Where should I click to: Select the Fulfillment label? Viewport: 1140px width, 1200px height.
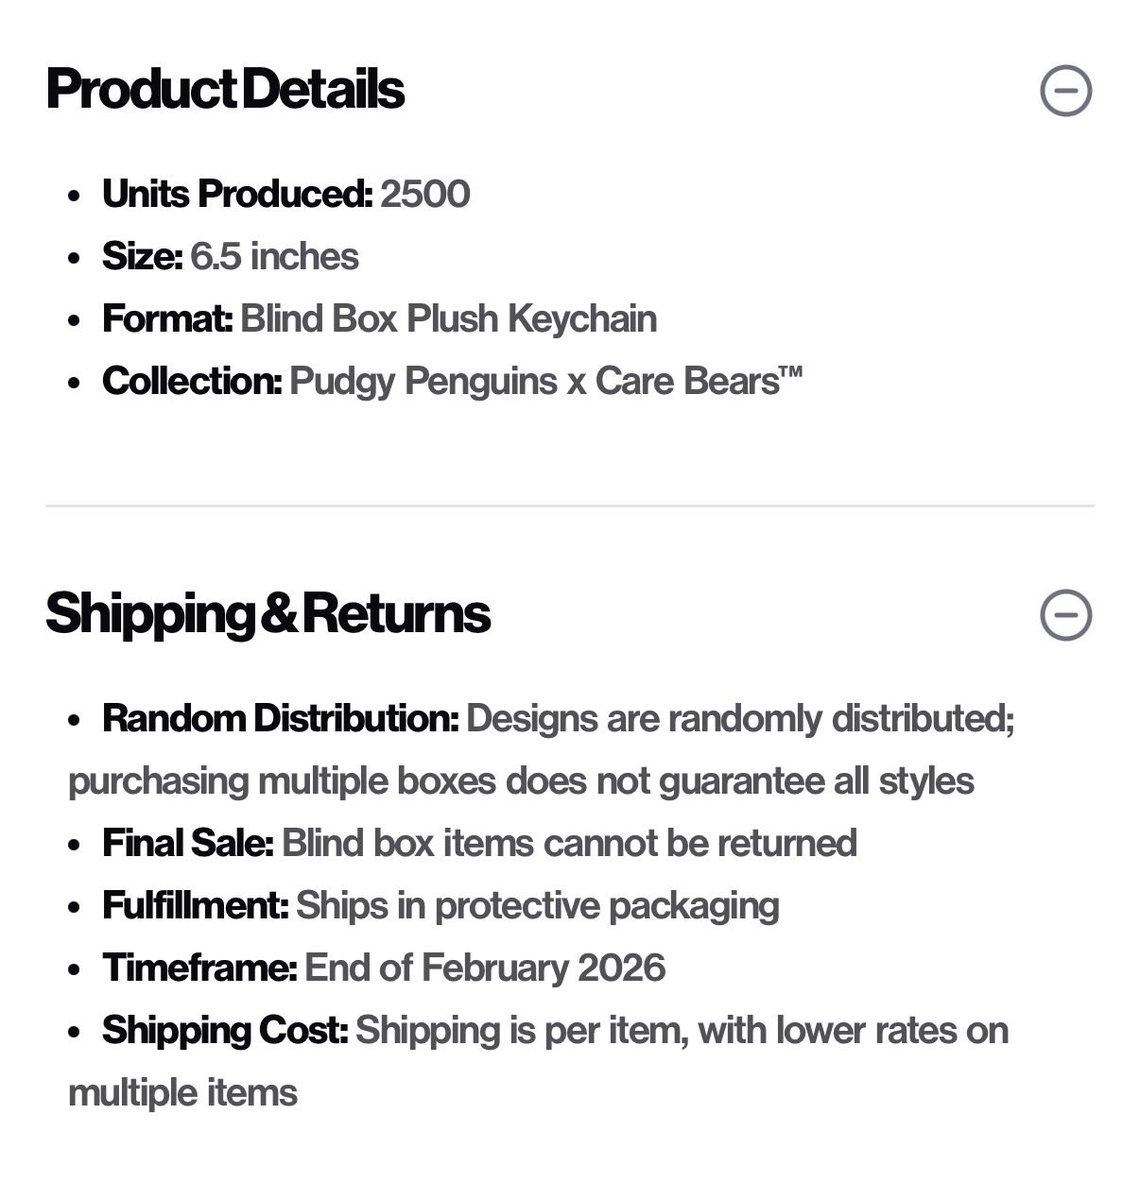tap(195, 906)
